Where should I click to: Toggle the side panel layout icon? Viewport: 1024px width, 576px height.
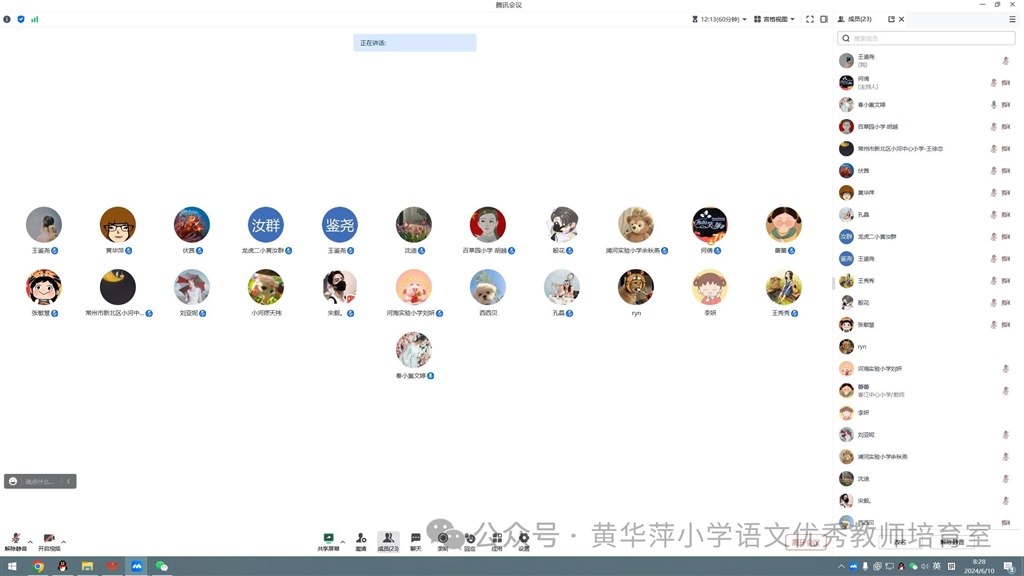(x=824, y=20)
